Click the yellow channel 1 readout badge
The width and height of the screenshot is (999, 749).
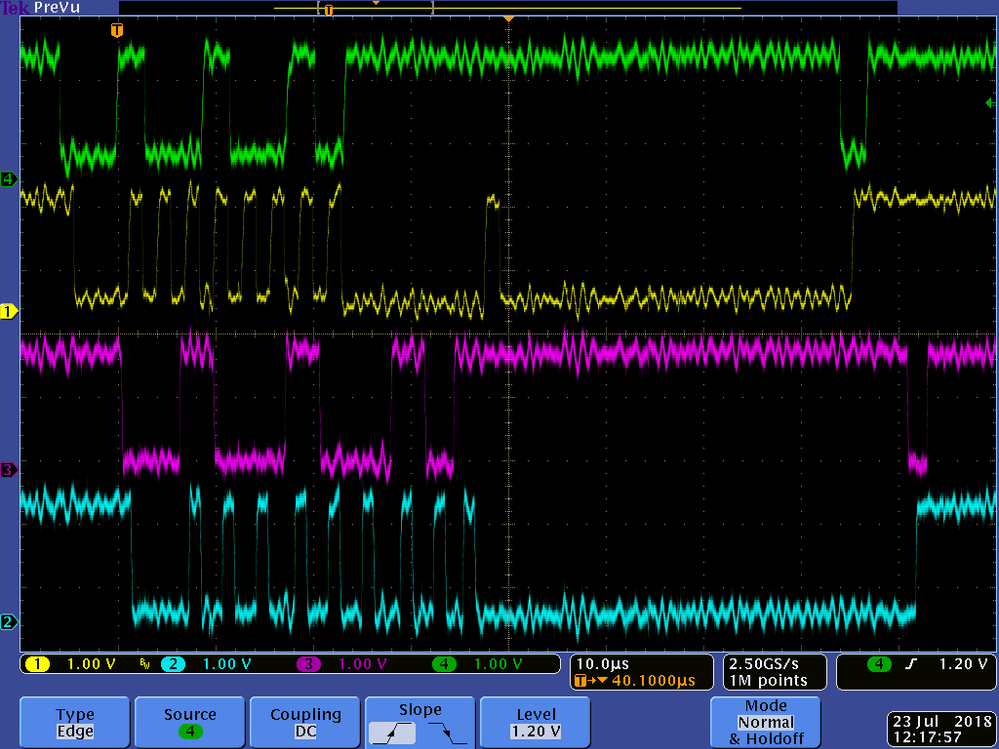pos(37,664)
